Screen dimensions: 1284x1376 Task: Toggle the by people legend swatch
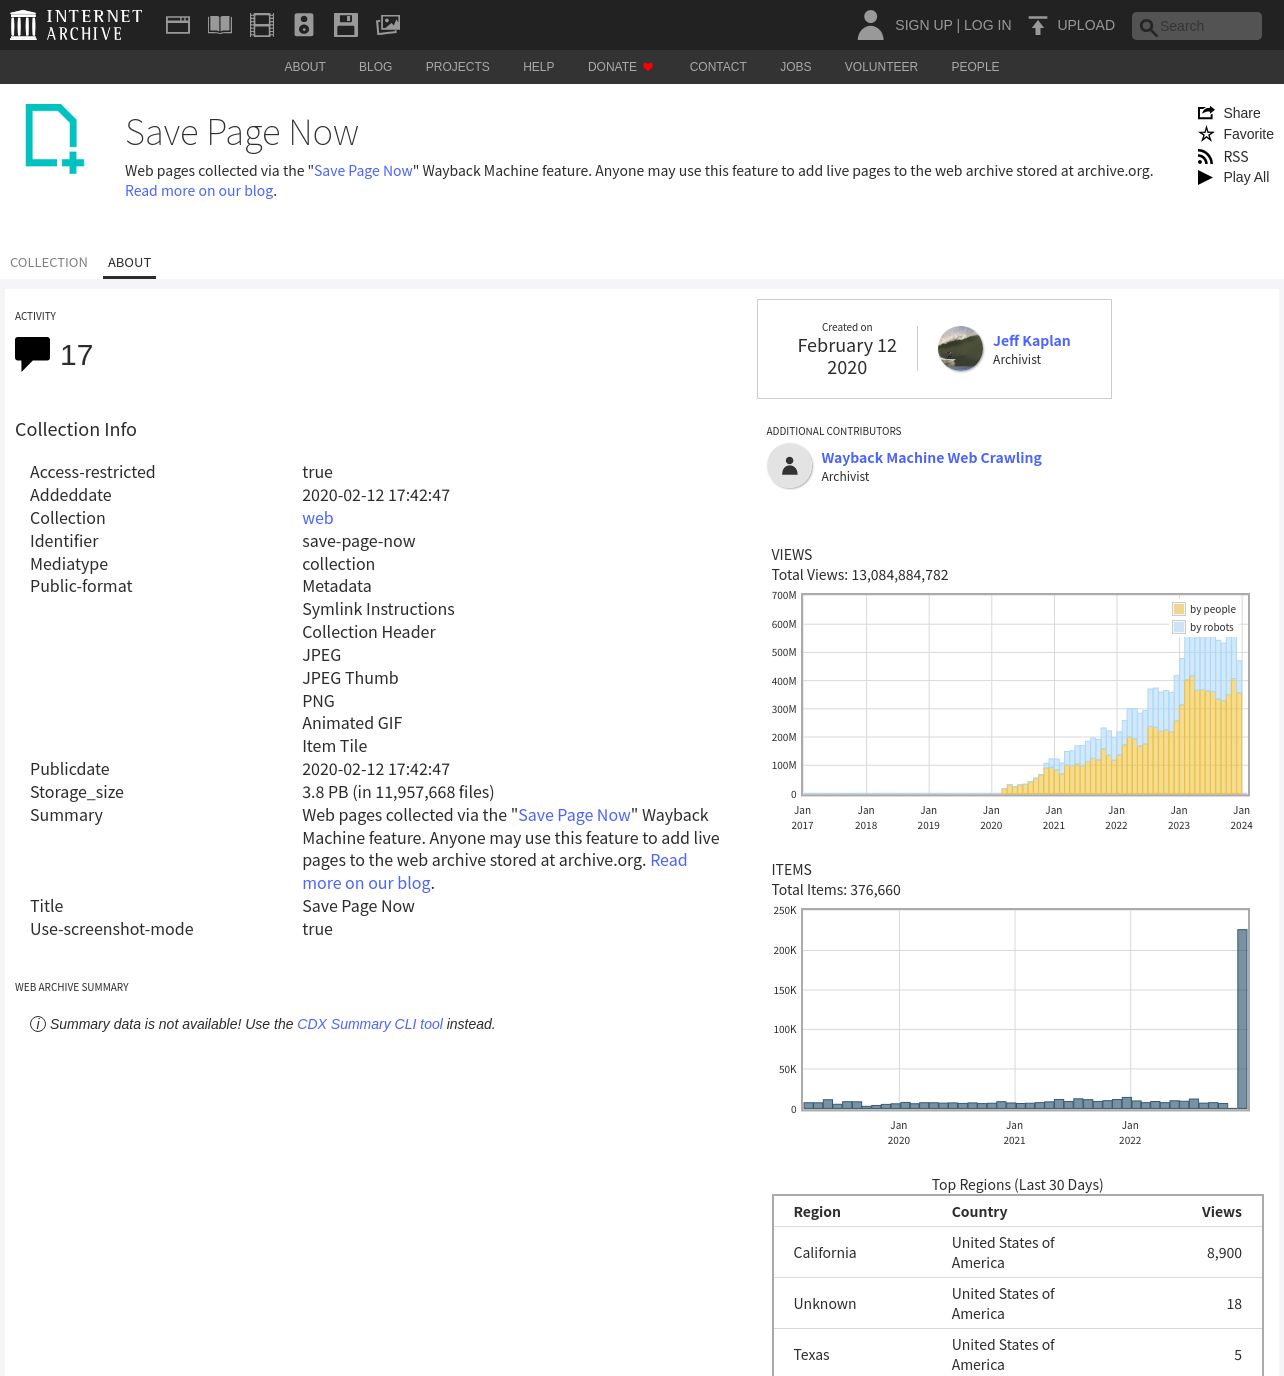(x=1179, y=609)
